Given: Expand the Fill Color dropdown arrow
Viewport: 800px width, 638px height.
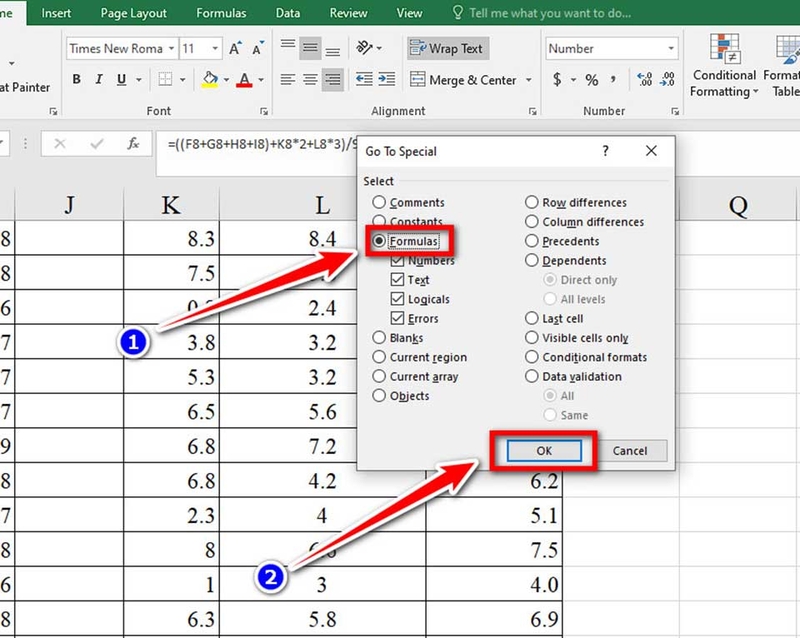Looking at the screenshot, I should coord(226,80).
